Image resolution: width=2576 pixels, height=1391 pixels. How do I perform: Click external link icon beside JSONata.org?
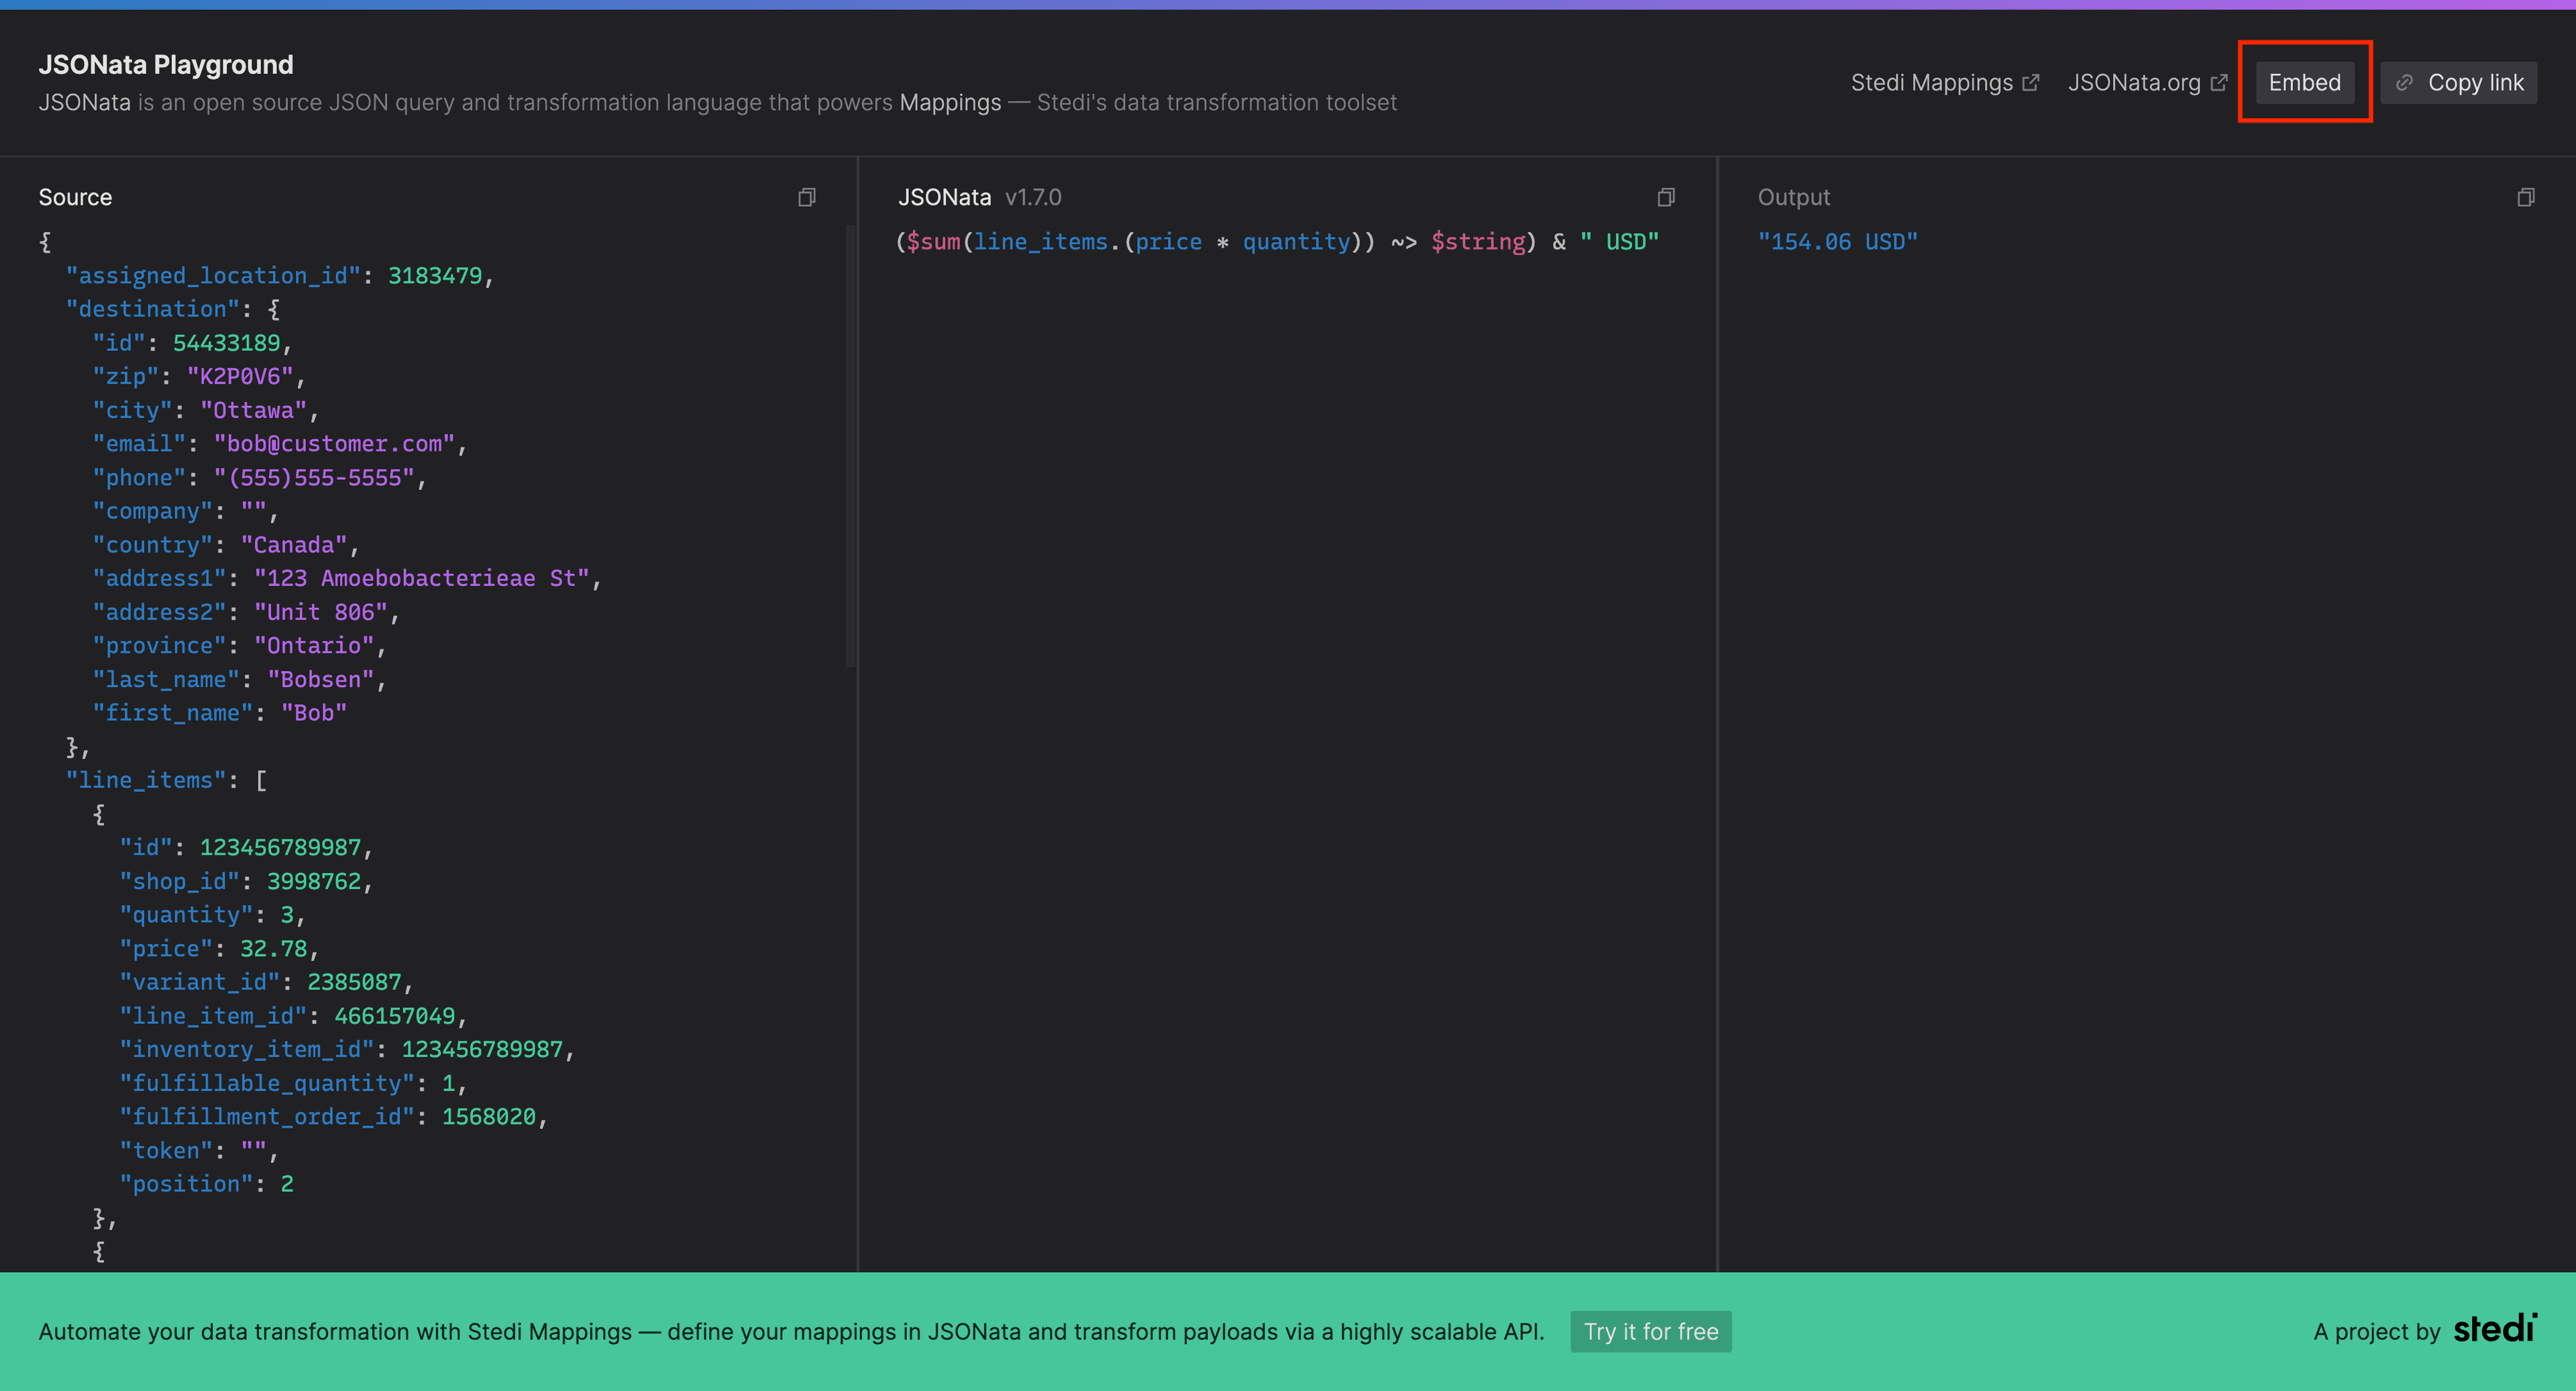click(2219, 83)
